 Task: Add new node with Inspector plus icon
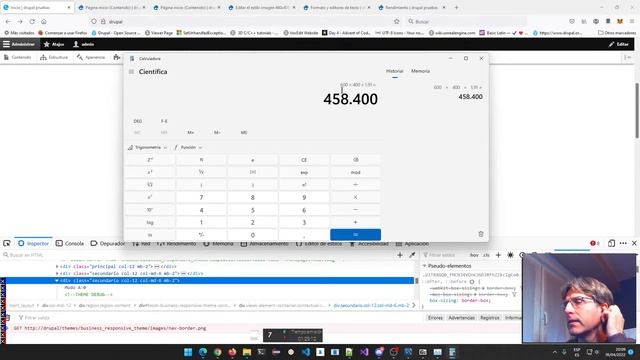click(400, 255)
